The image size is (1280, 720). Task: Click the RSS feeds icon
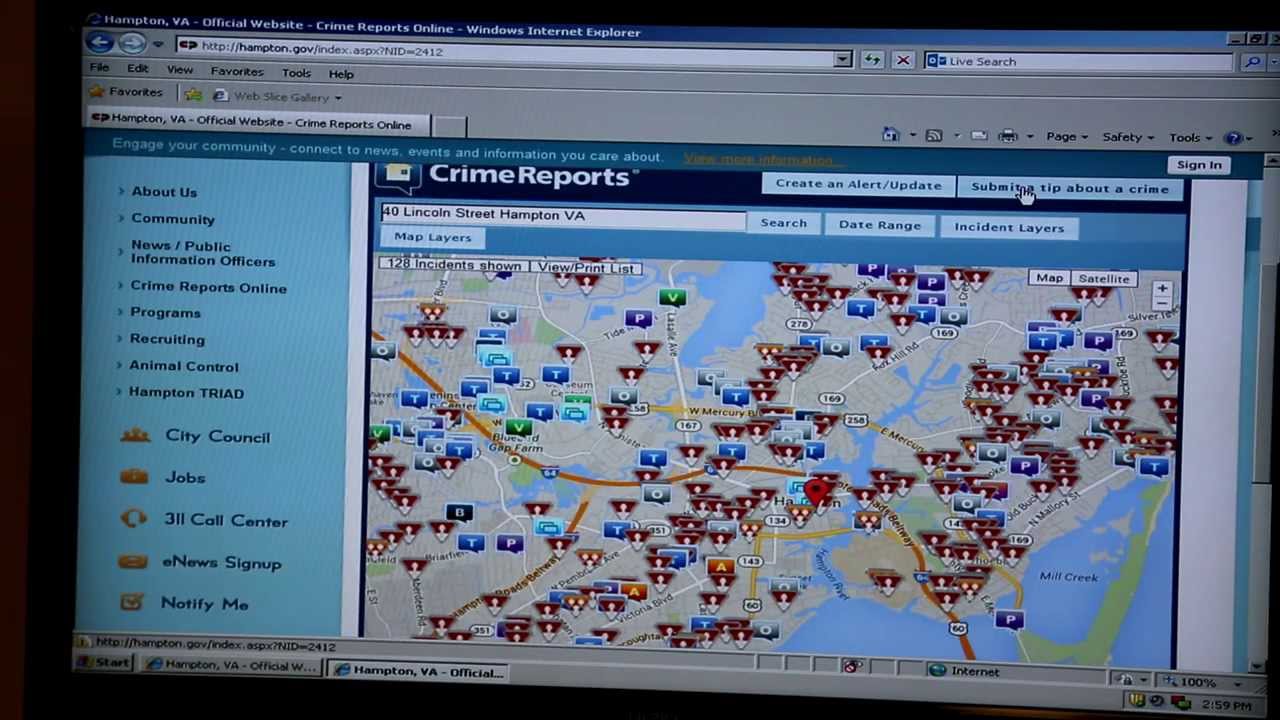(x=934, y=135)
